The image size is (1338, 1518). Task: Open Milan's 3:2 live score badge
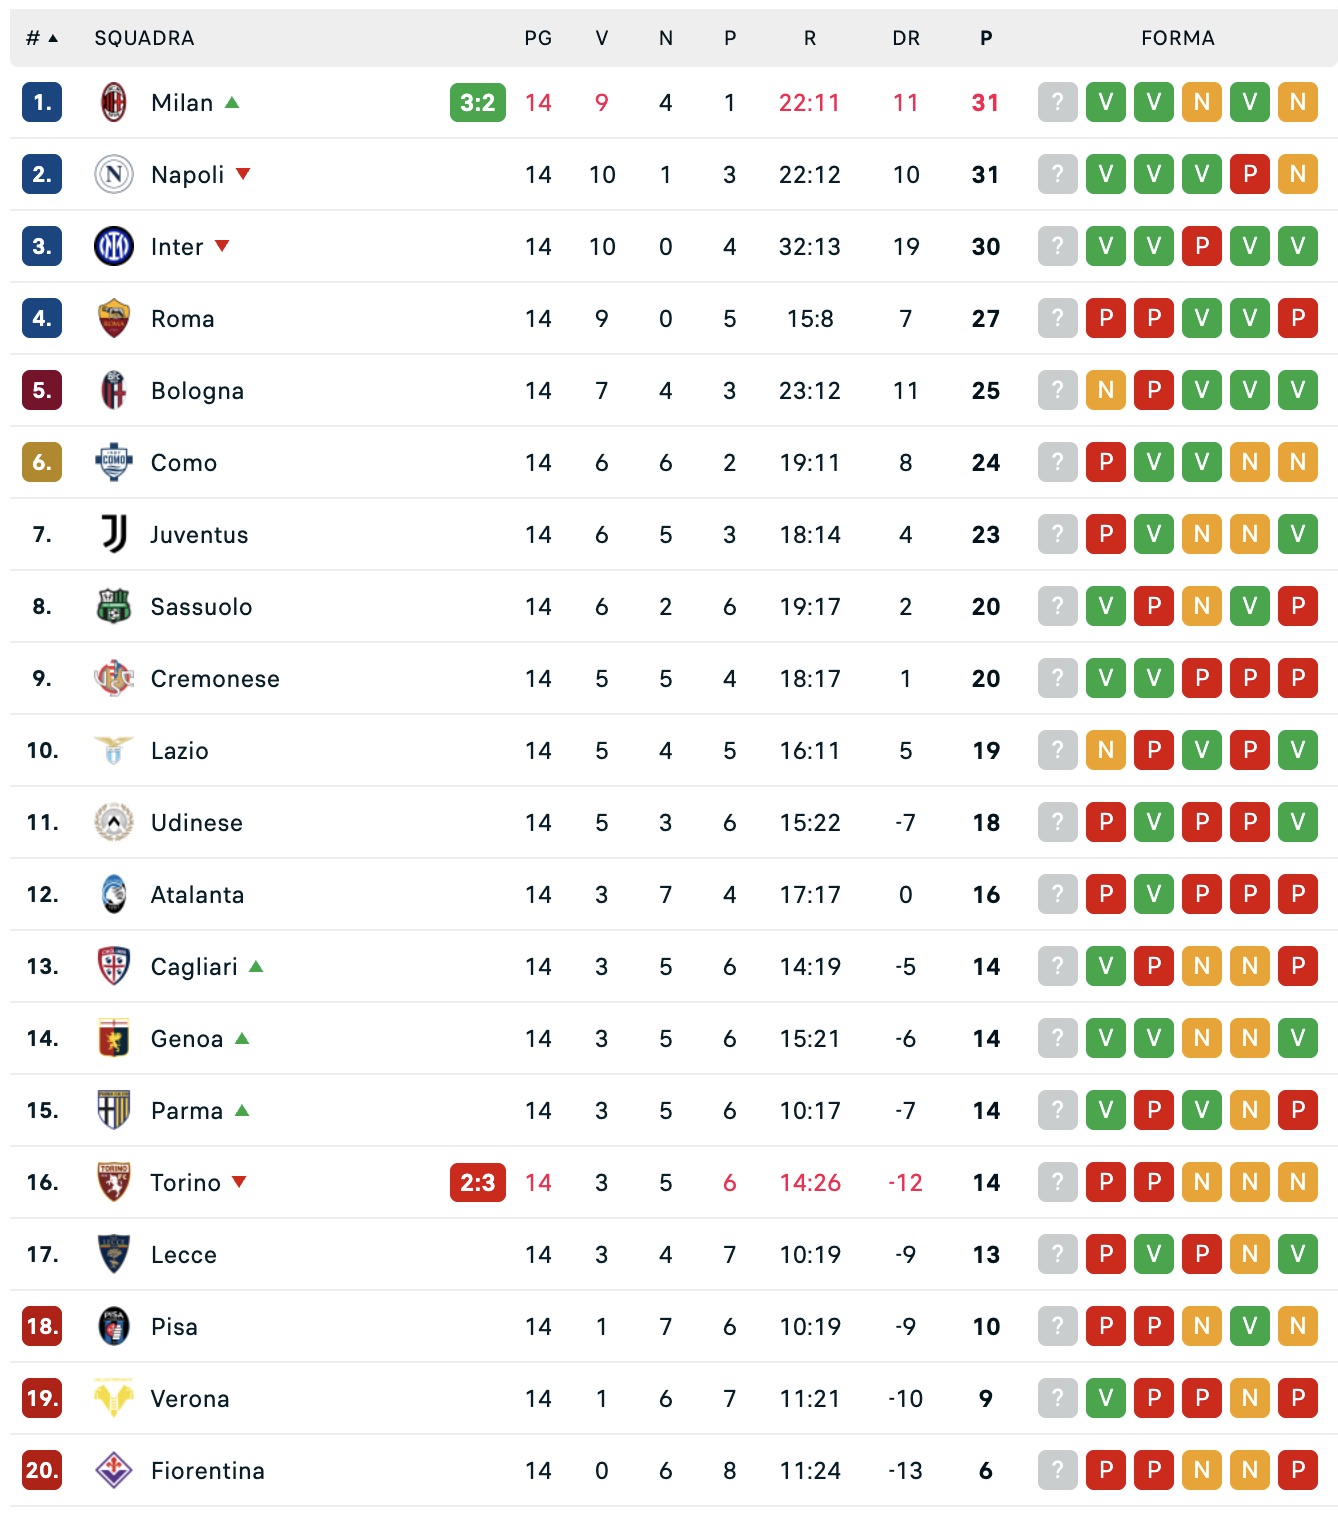coord(478,102)
